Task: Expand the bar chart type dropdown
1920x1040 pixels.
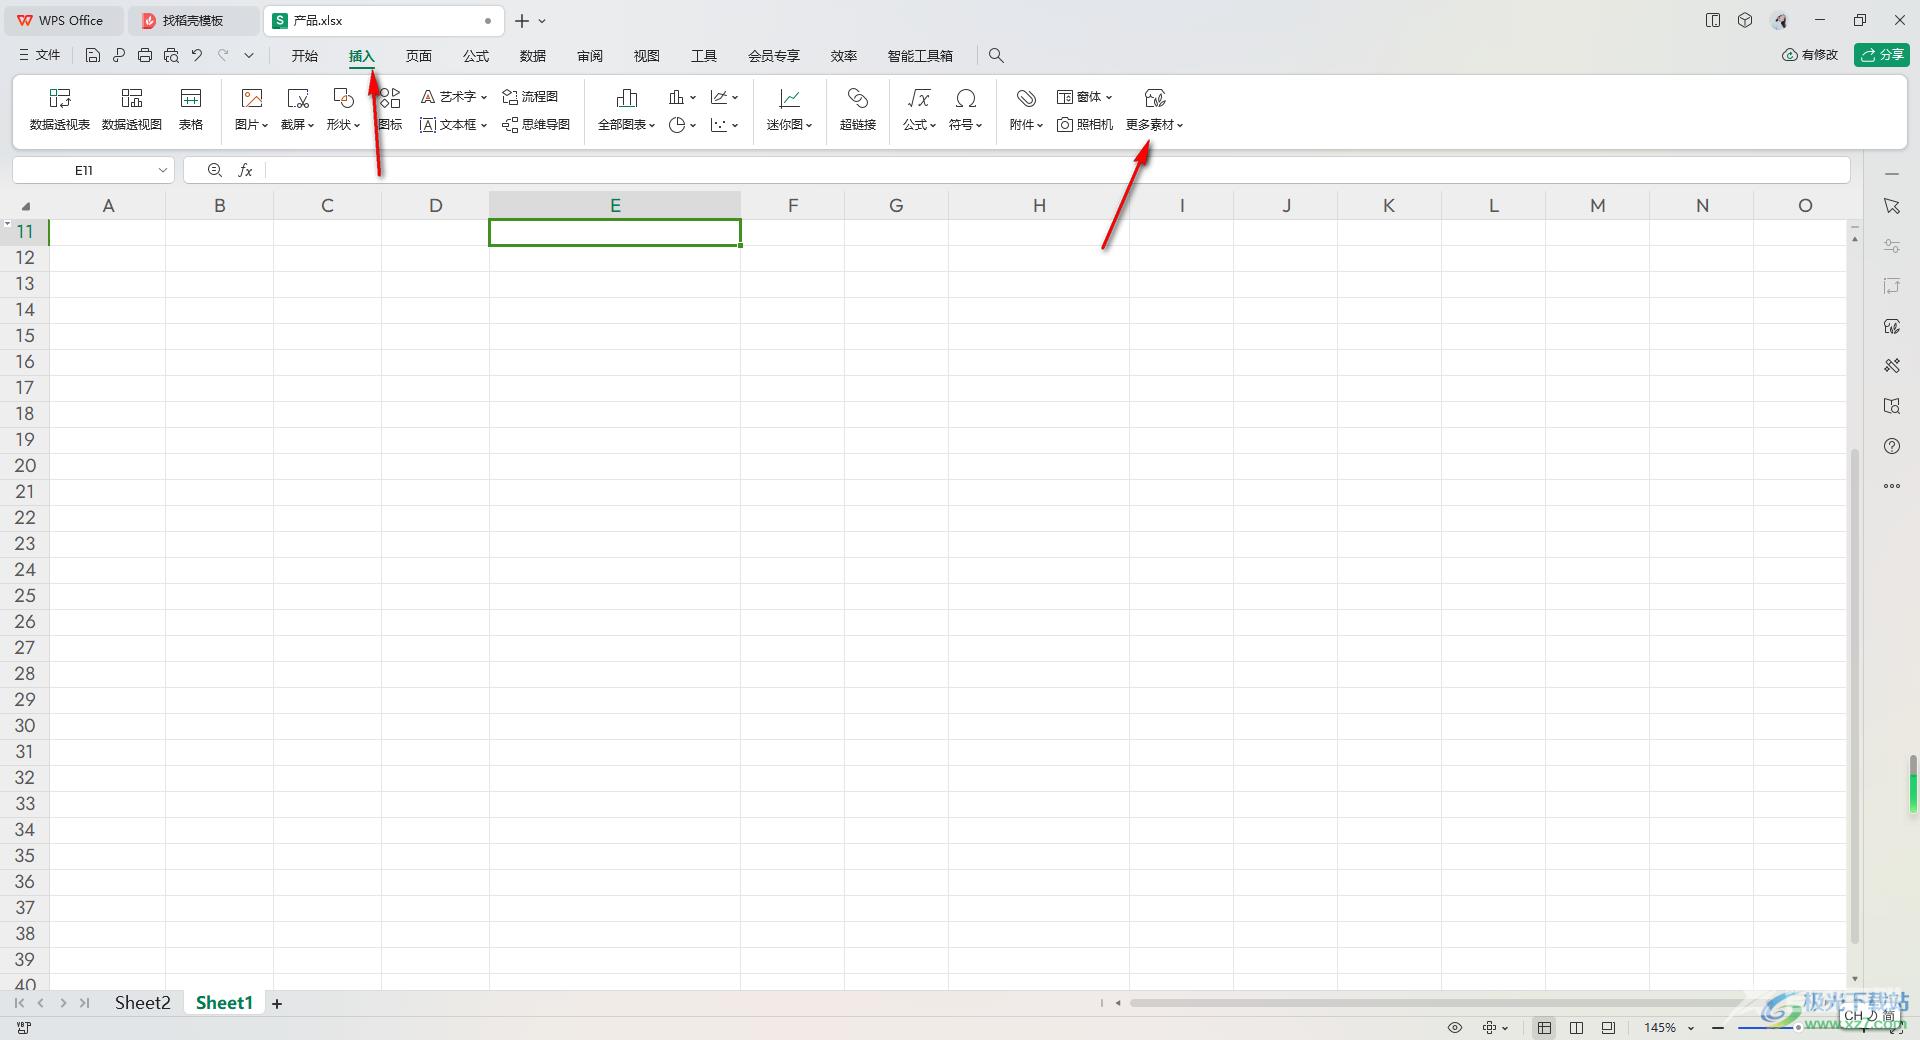Action: (693, 97)
